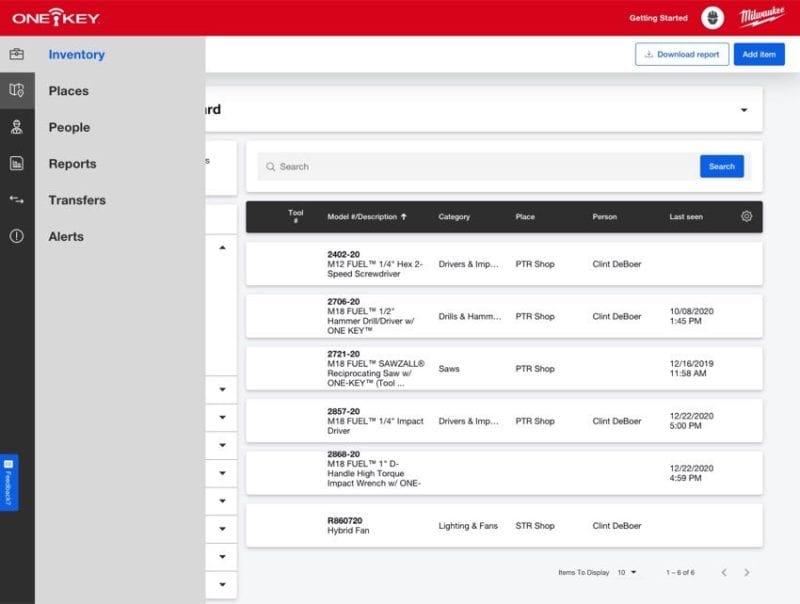Click the Download report button
800x604 pixels.
point(682,55)
